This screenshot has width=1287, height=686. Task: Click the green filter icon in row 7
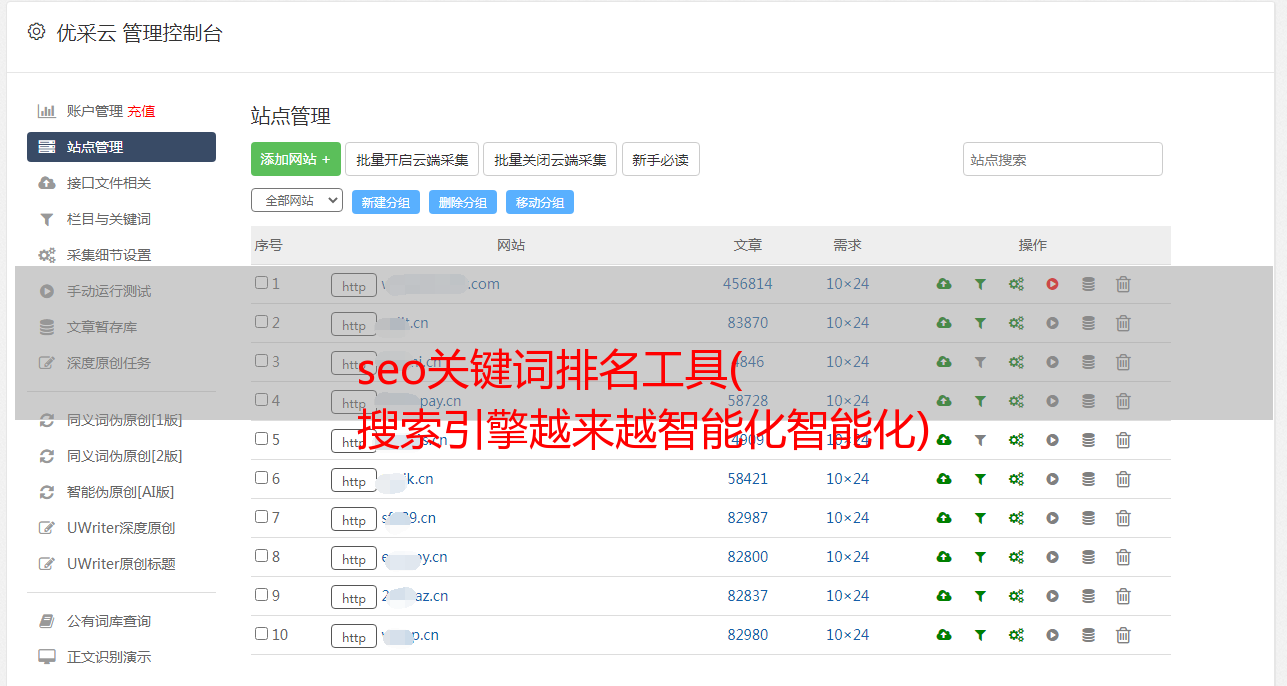click(x=980, y=518)
